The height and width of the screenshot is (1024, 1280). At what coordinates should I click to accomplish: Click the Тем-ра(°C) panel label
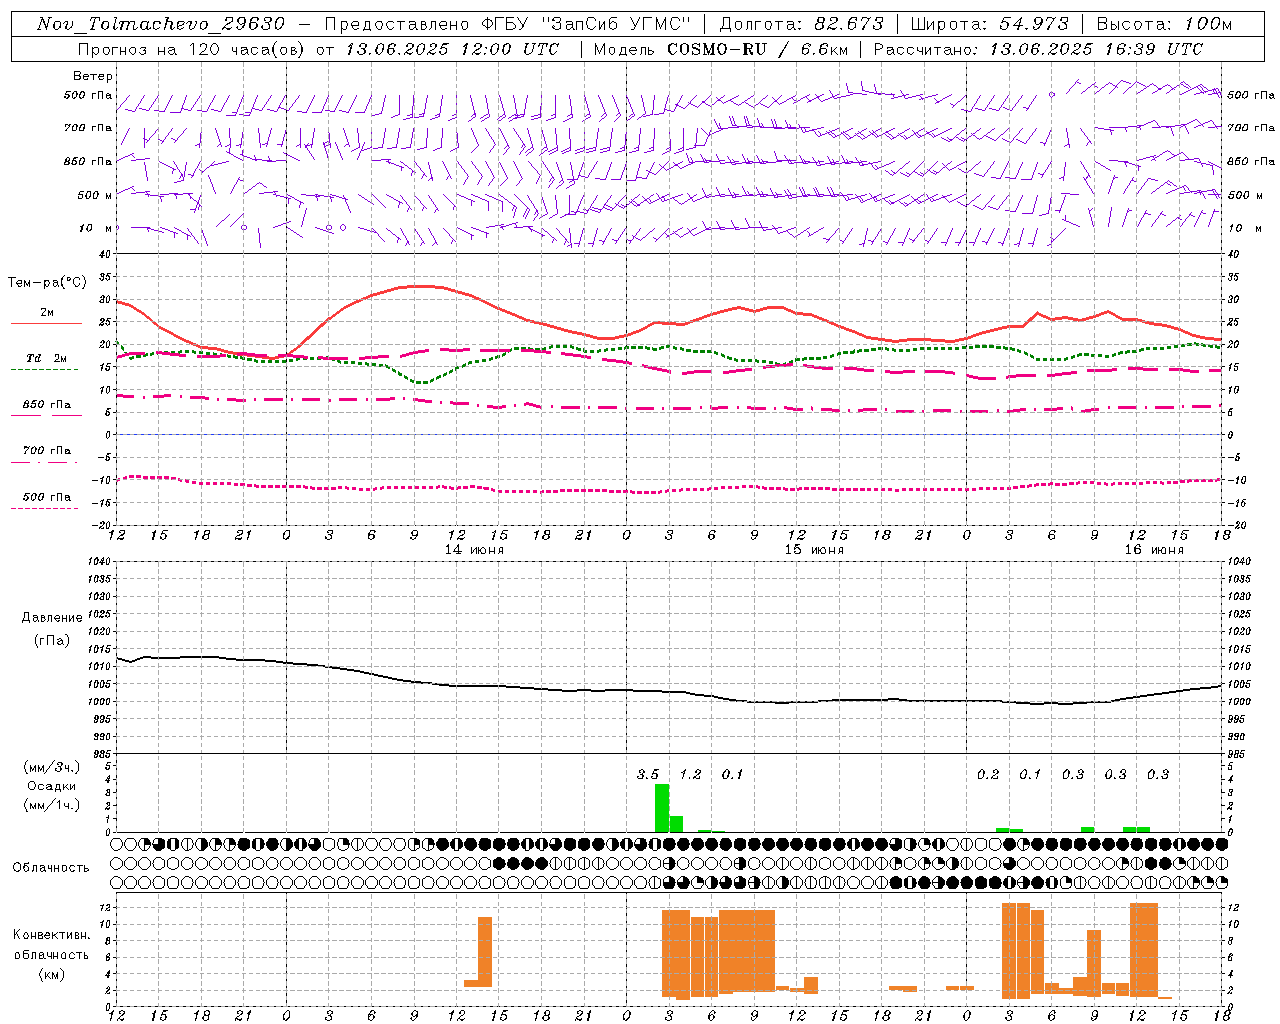(47, 283)
